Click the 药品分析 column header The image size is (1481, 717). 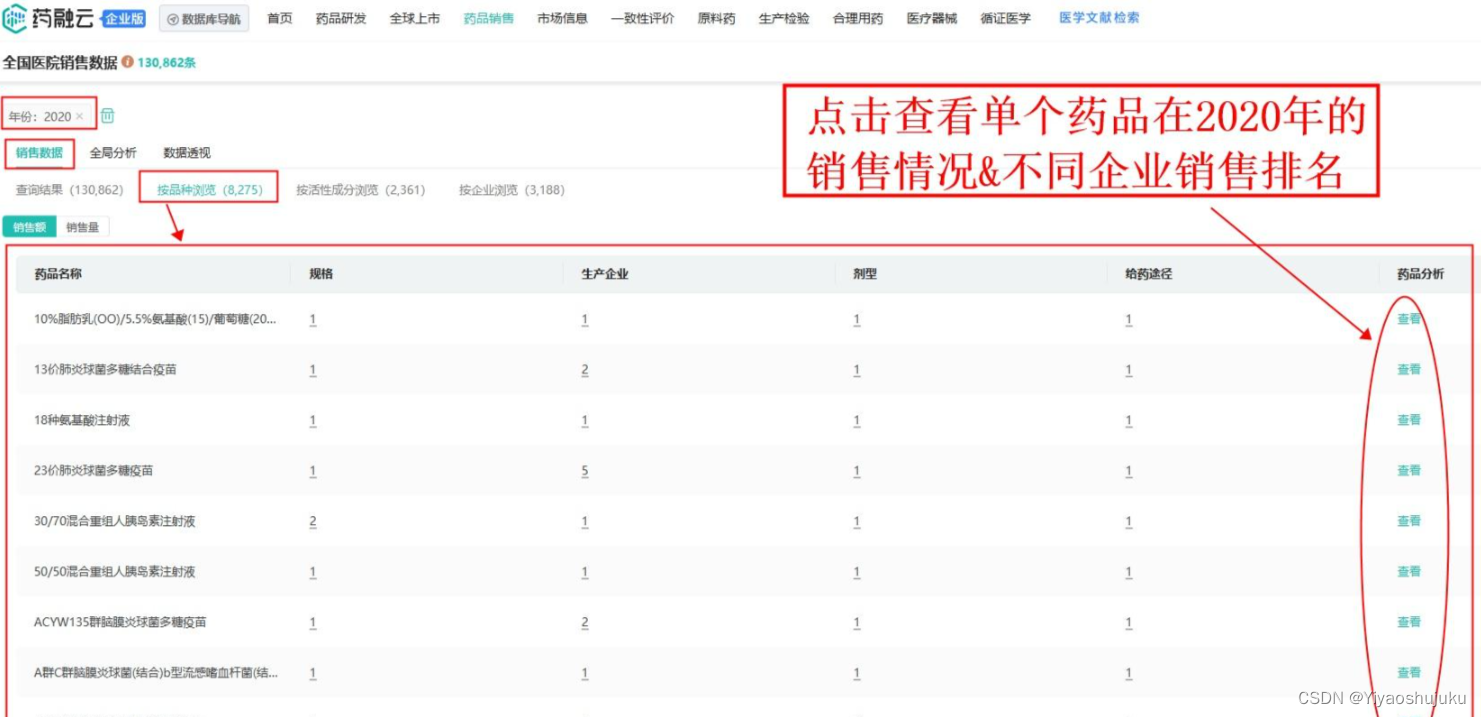tap(1421, 274)
